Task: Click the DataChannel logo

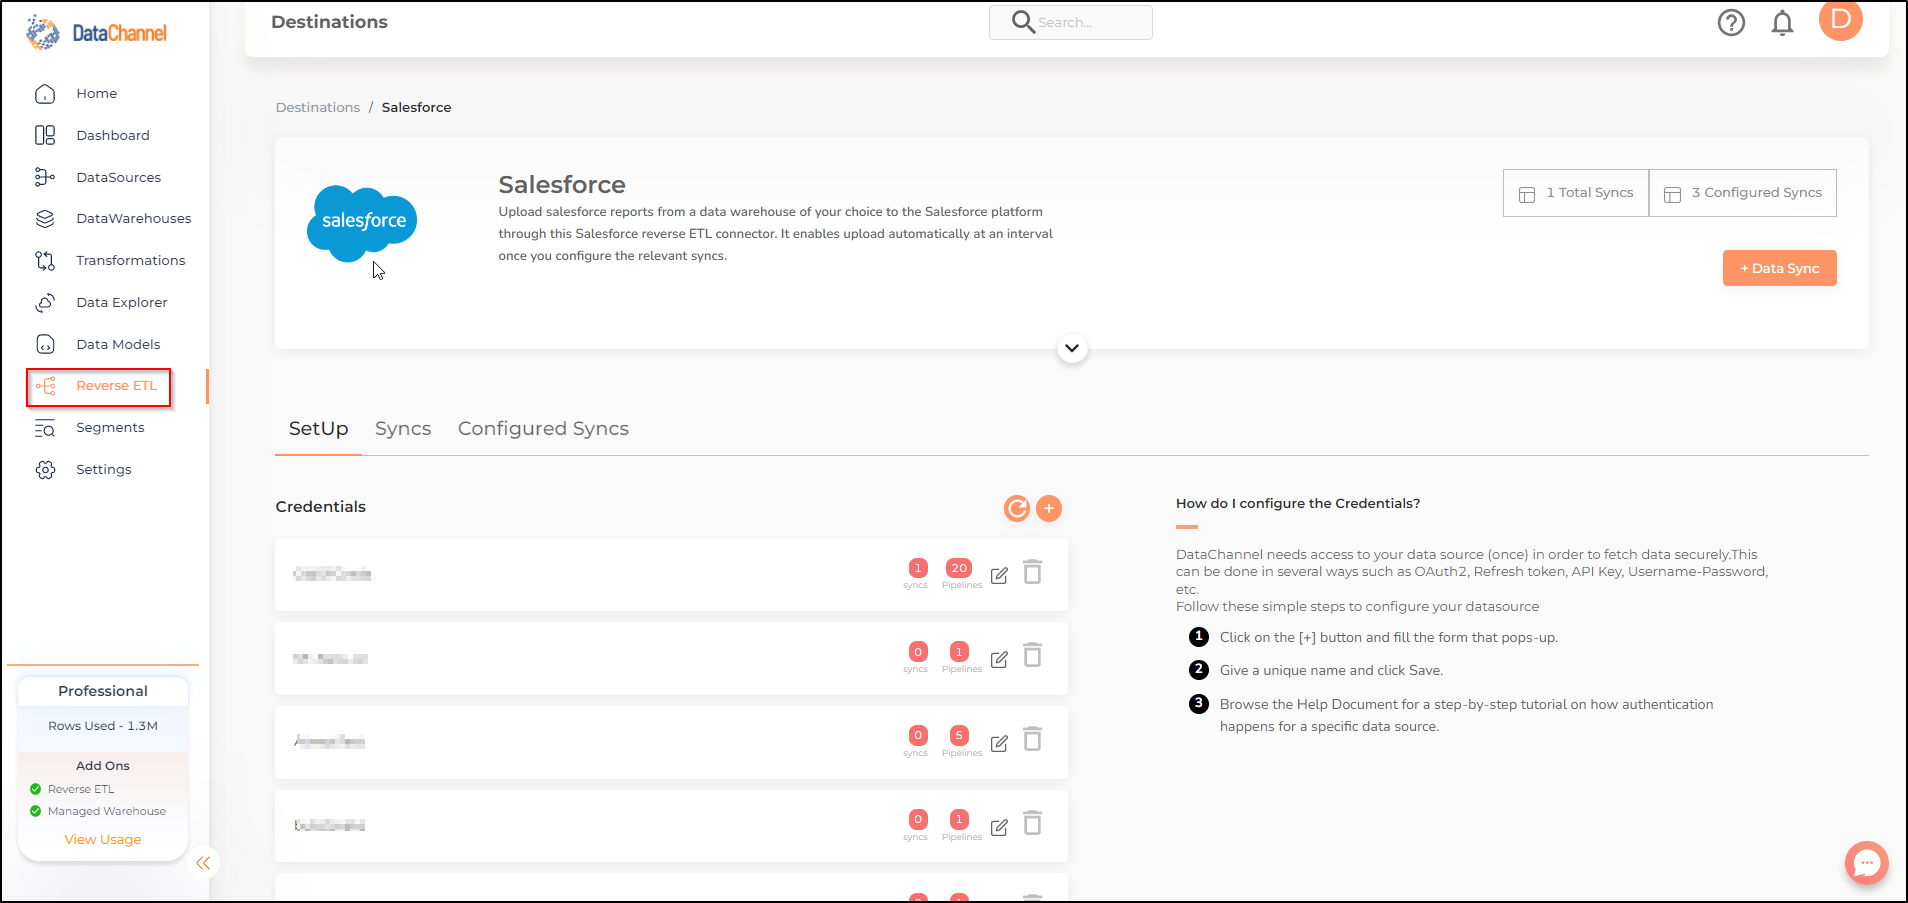Action: pyautogui.click(x=97, y=33)
